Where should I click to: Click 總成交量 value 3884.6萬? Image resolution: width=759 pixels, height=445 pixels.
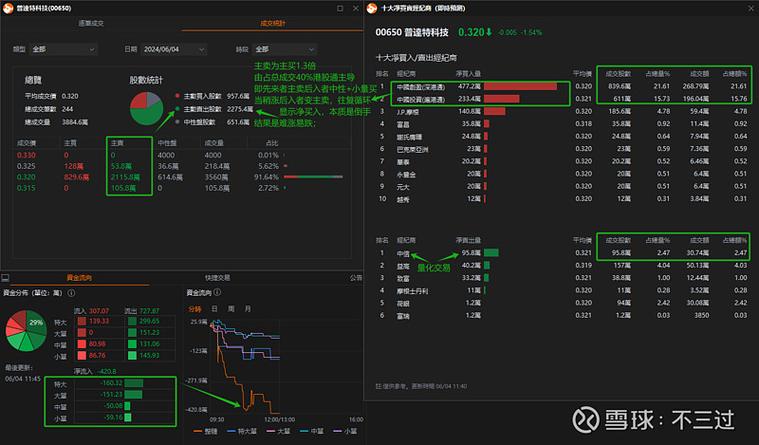(x=75, y=122)
